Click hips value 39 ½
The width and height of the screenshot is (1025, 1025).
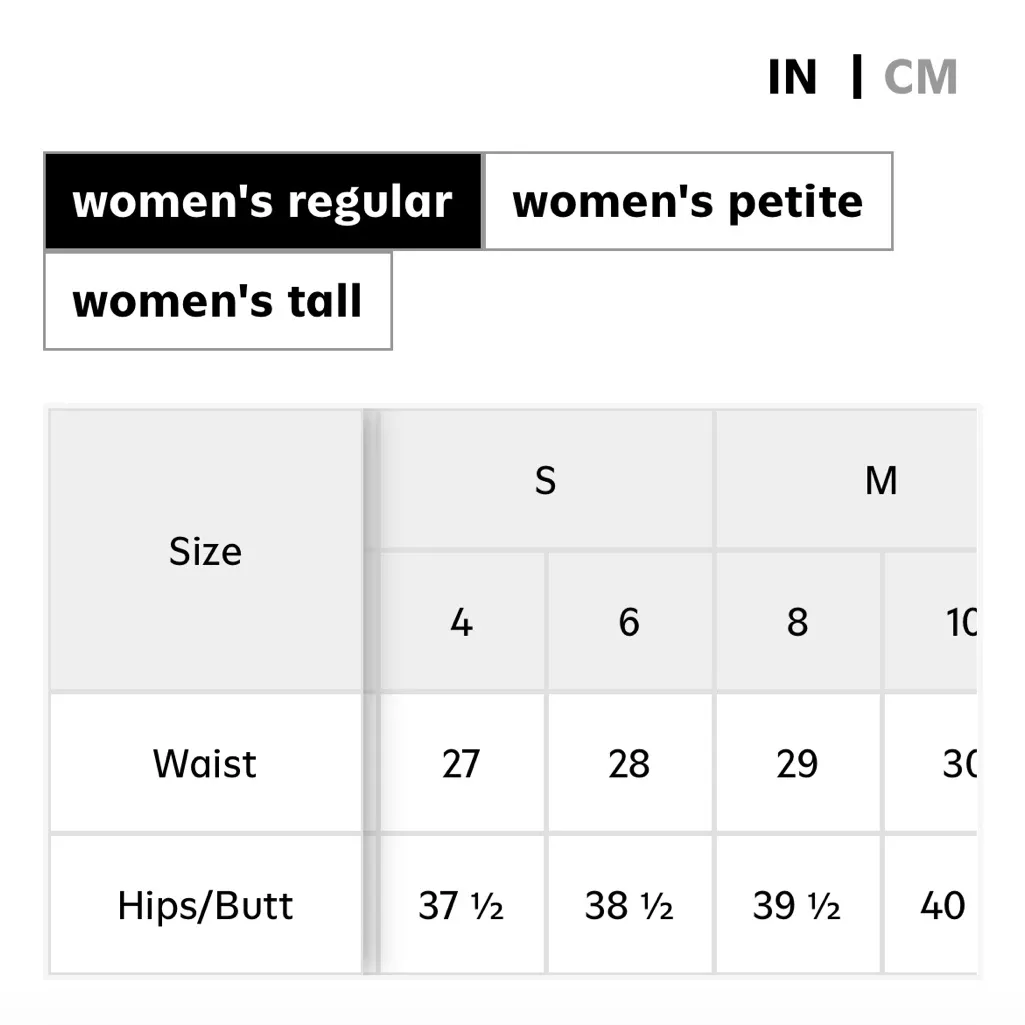[797, 906]
